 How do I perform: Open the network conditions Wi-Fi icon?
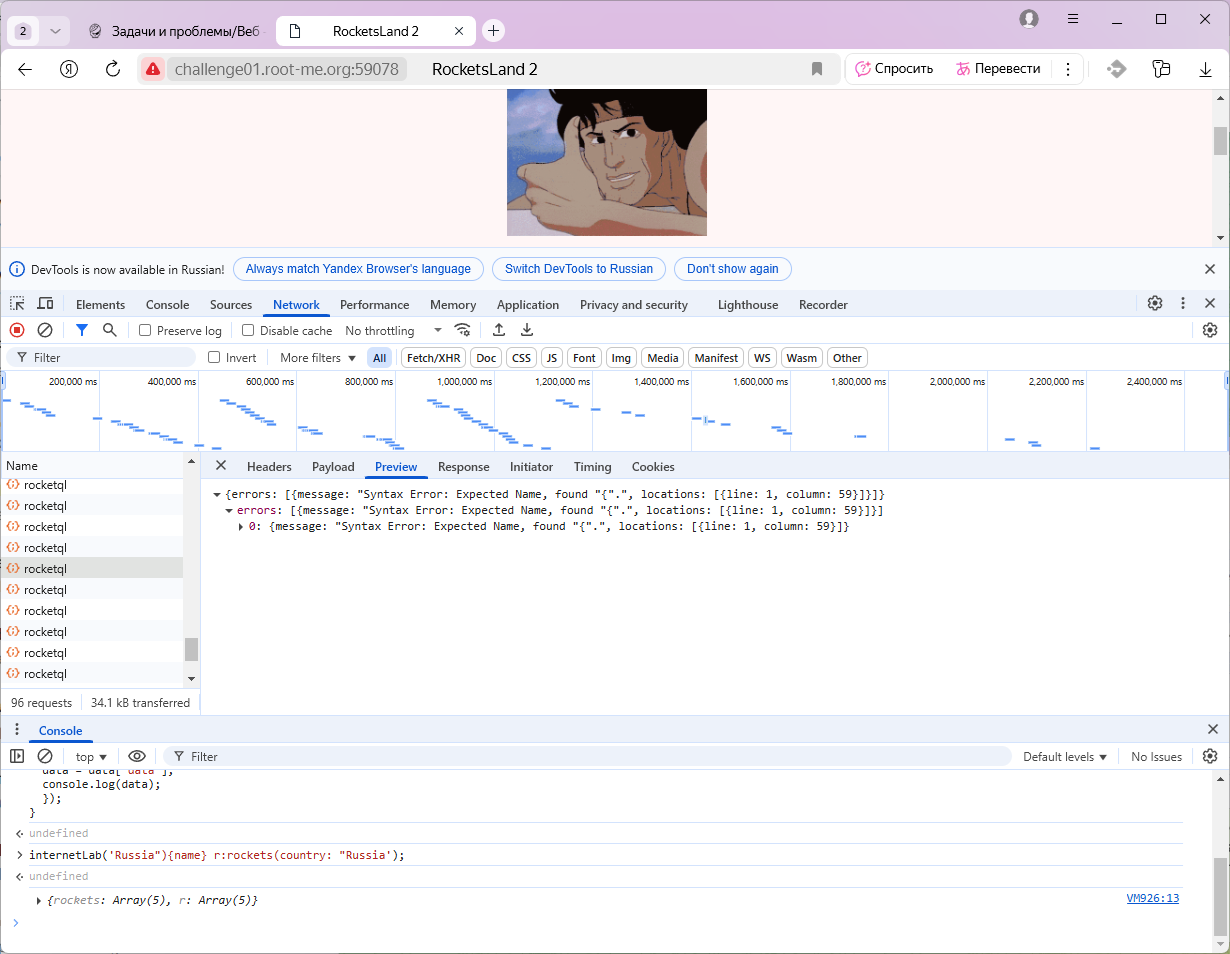click(462, 330)
